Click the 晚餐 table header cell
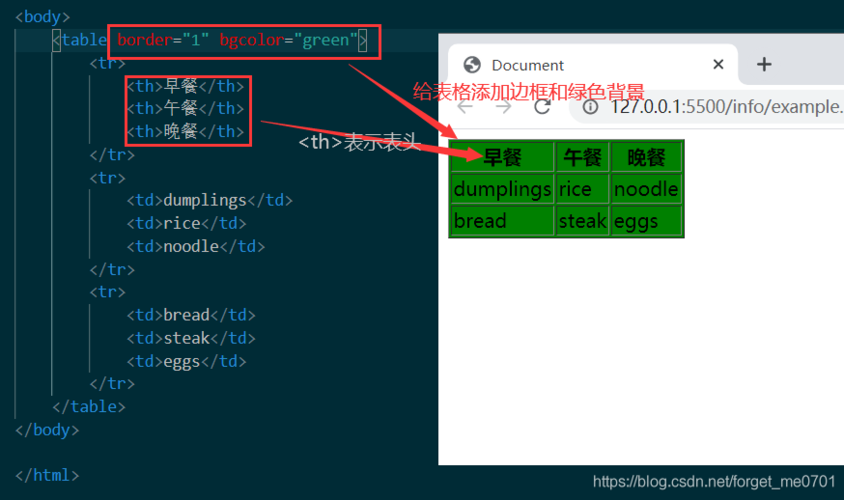 pos(646,157)
